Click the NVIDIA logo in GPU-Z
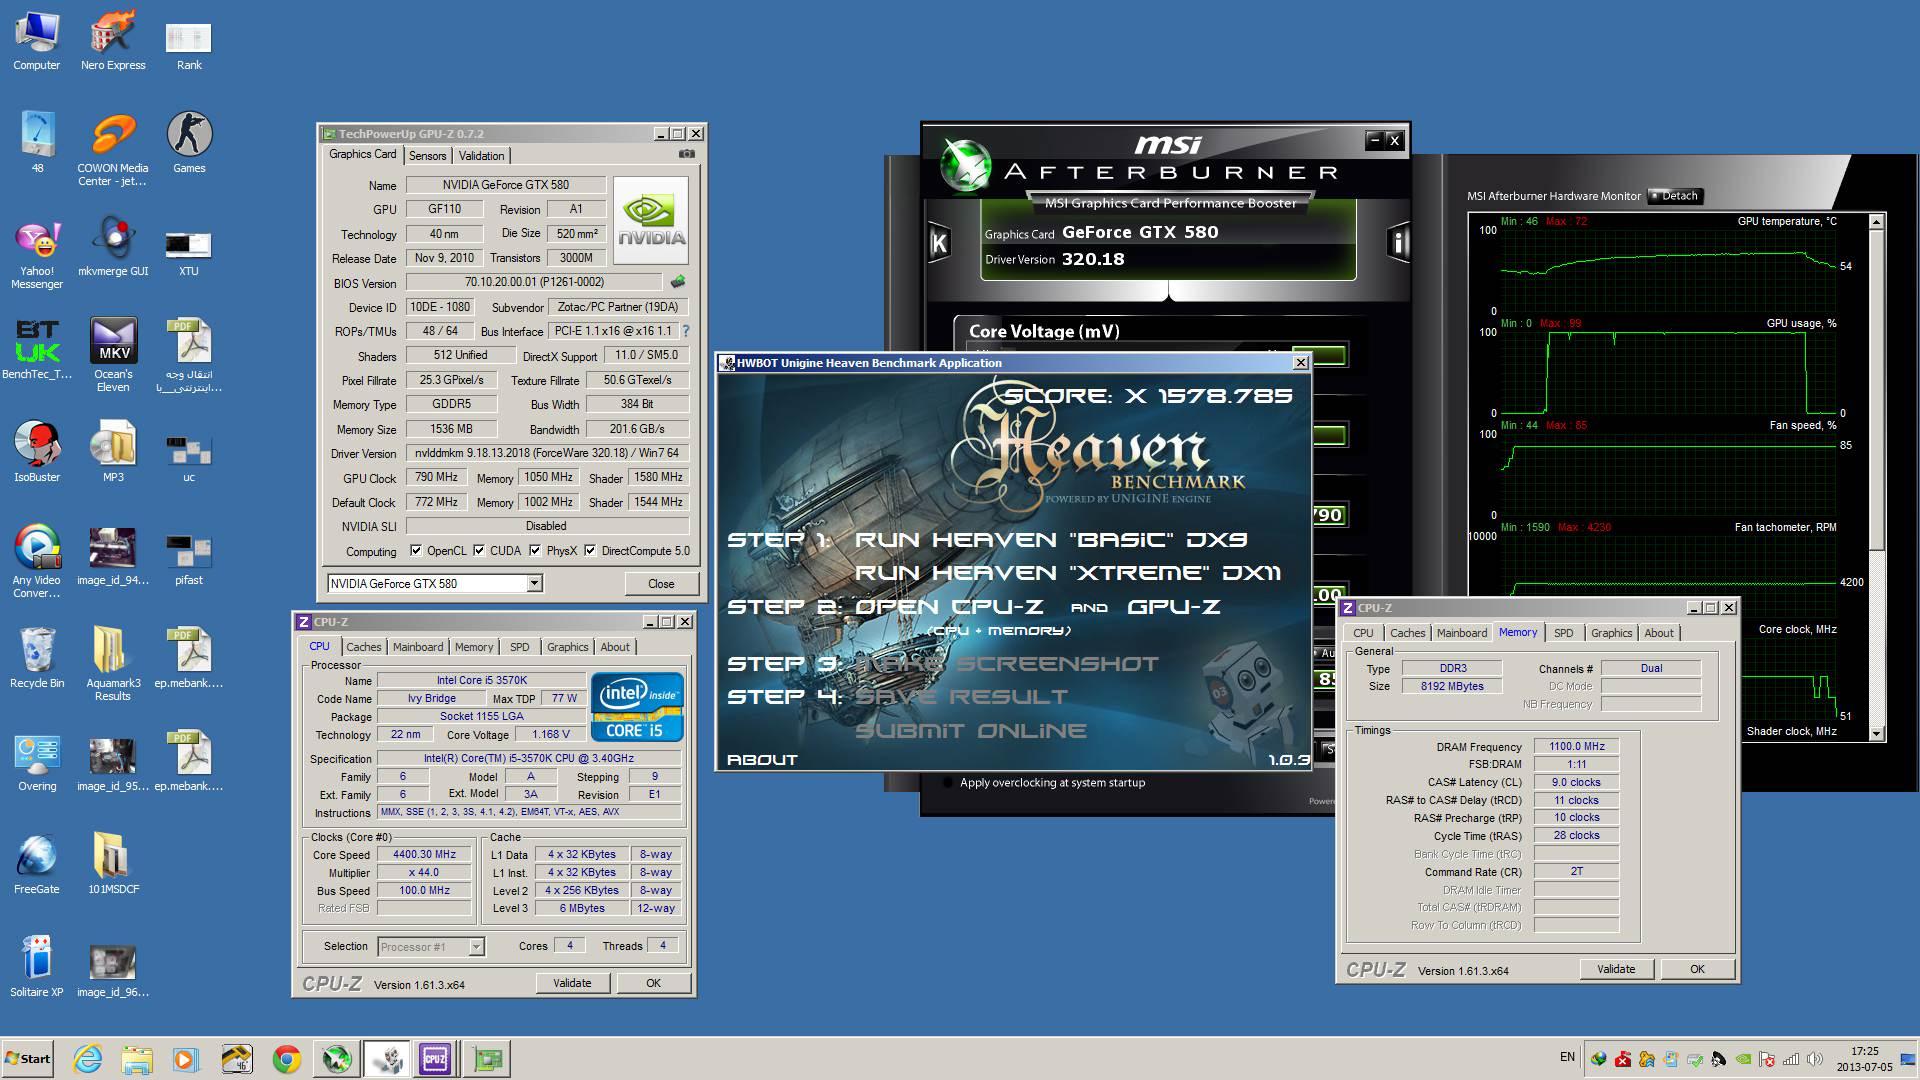This screenshot has width=1920, height=1080. tap(651, 220)
